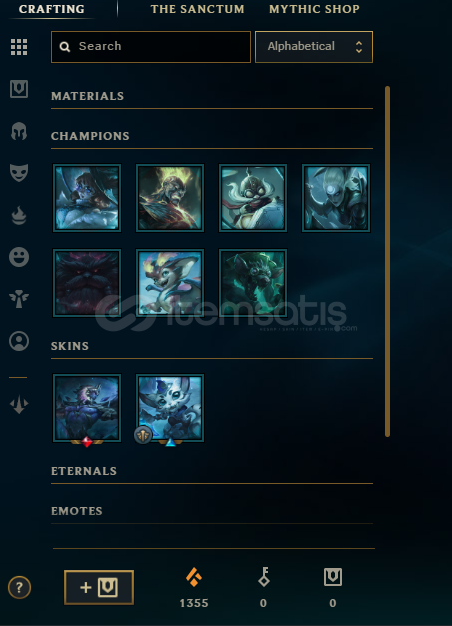Open the help question mark button
This screenshot has height=626, width=452.
pyautogui.click(x=19, y=587)
